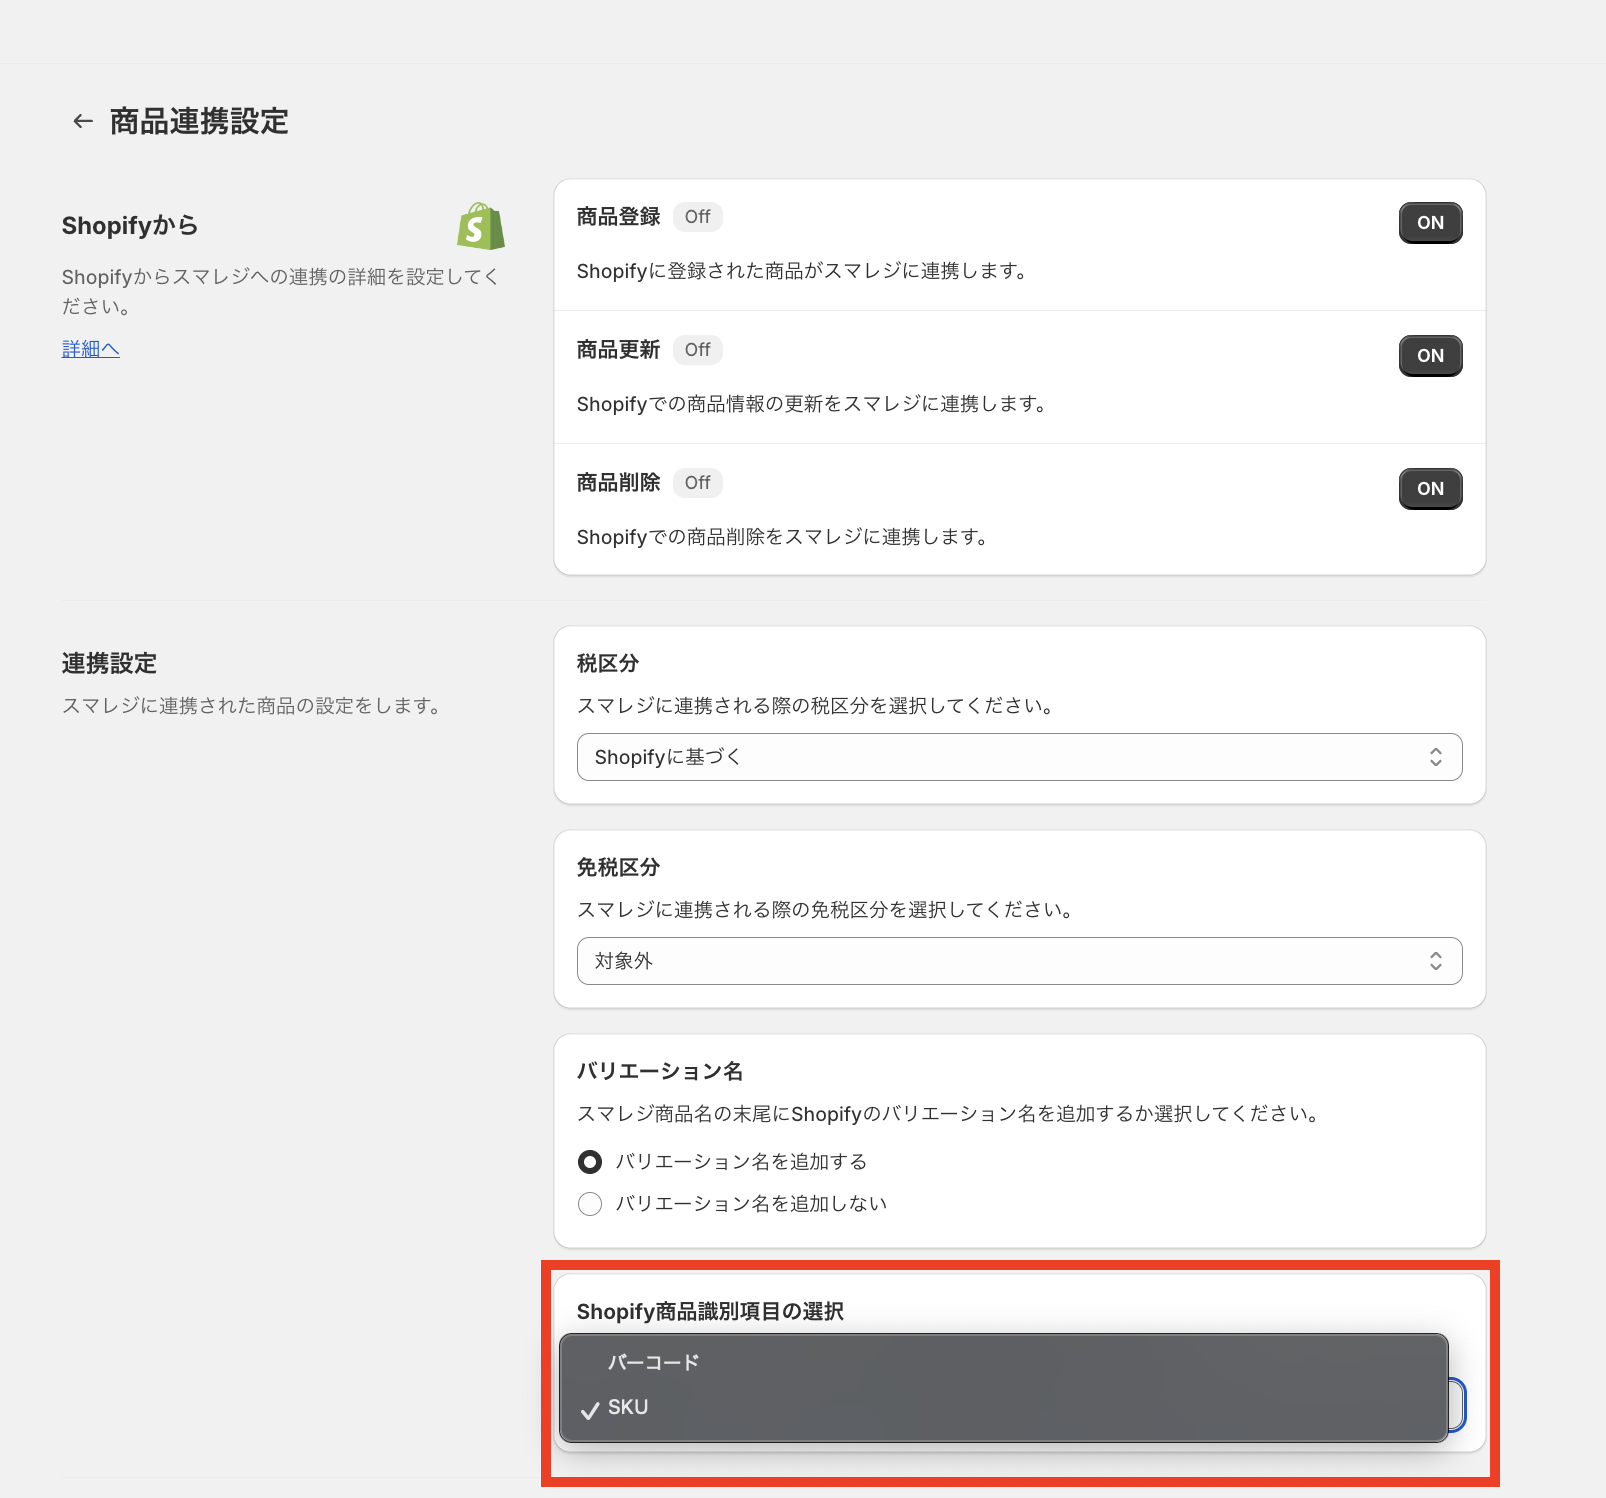Viewport: 1606px width, 1498px height.
Task: Choose SKU option in the open menu
Action: 1003,1408
